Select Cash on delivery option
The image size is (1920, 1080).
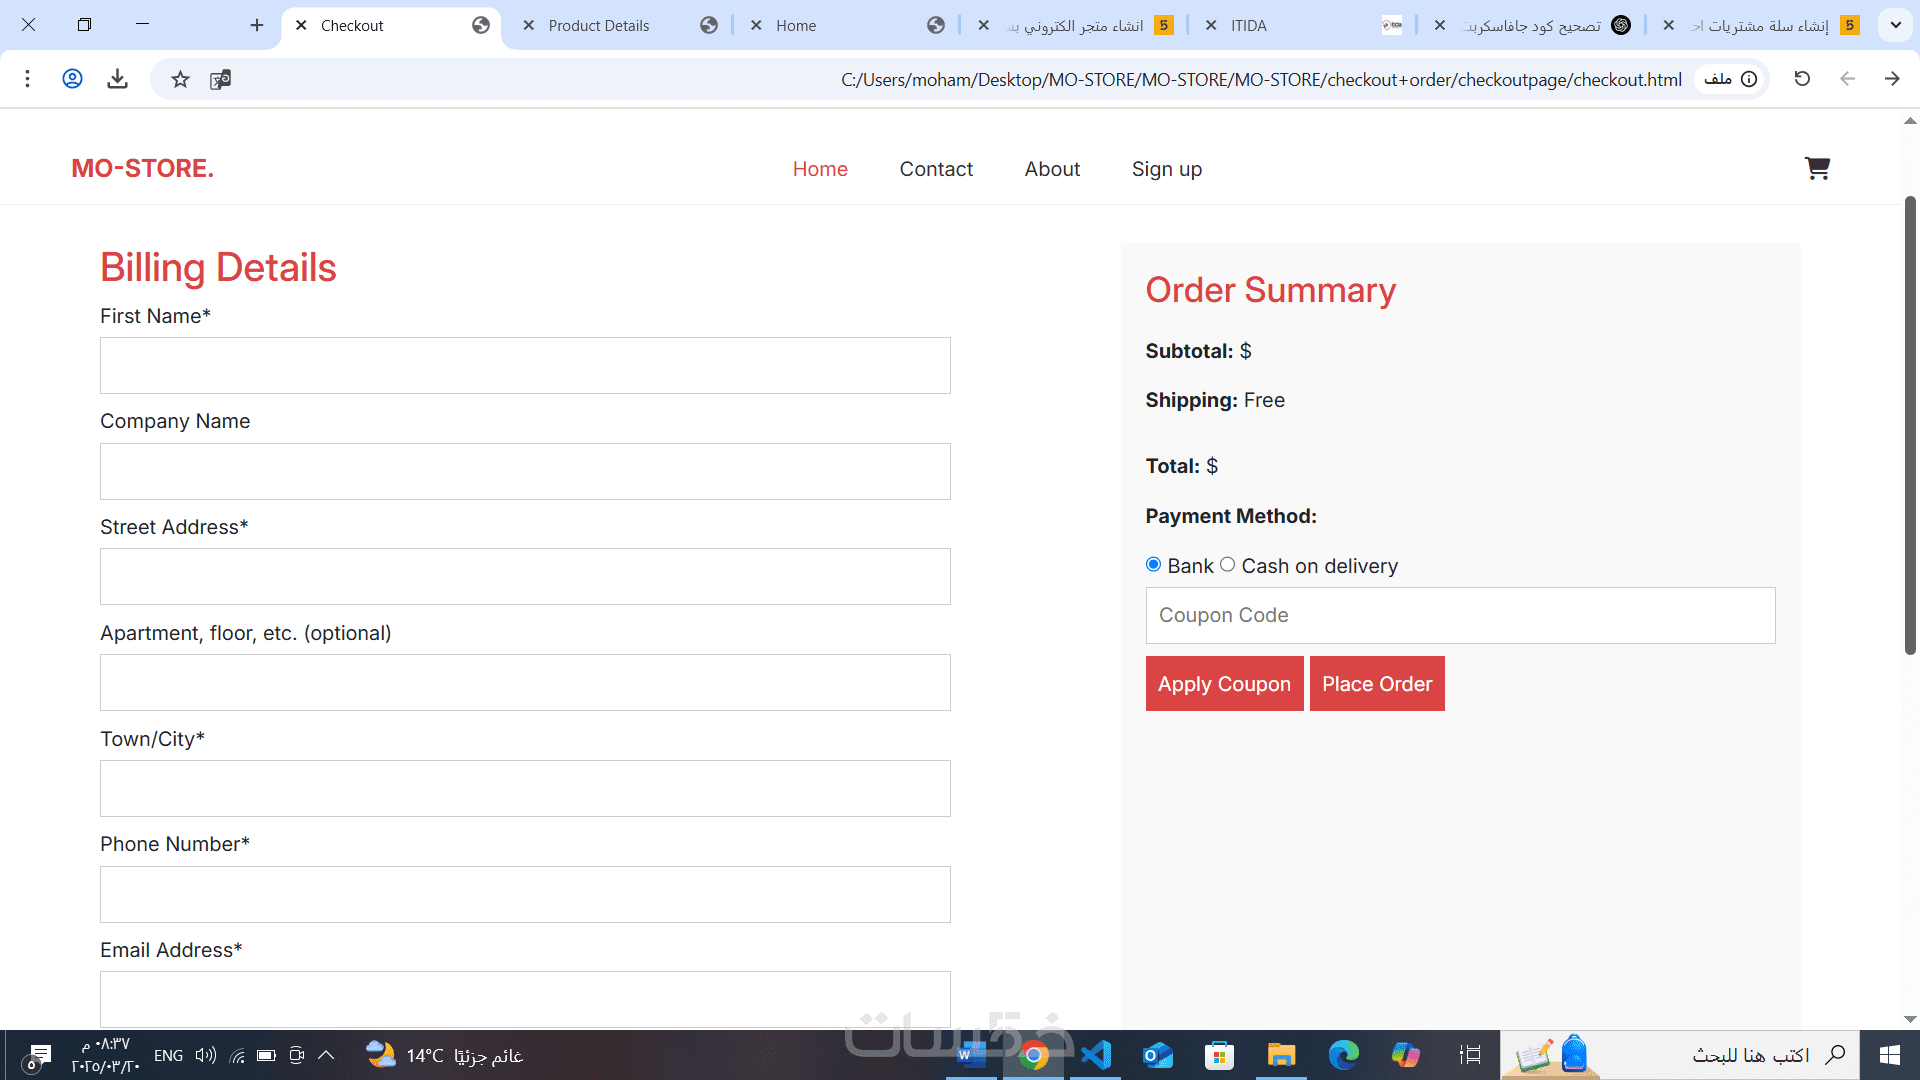pos(1227,565)
